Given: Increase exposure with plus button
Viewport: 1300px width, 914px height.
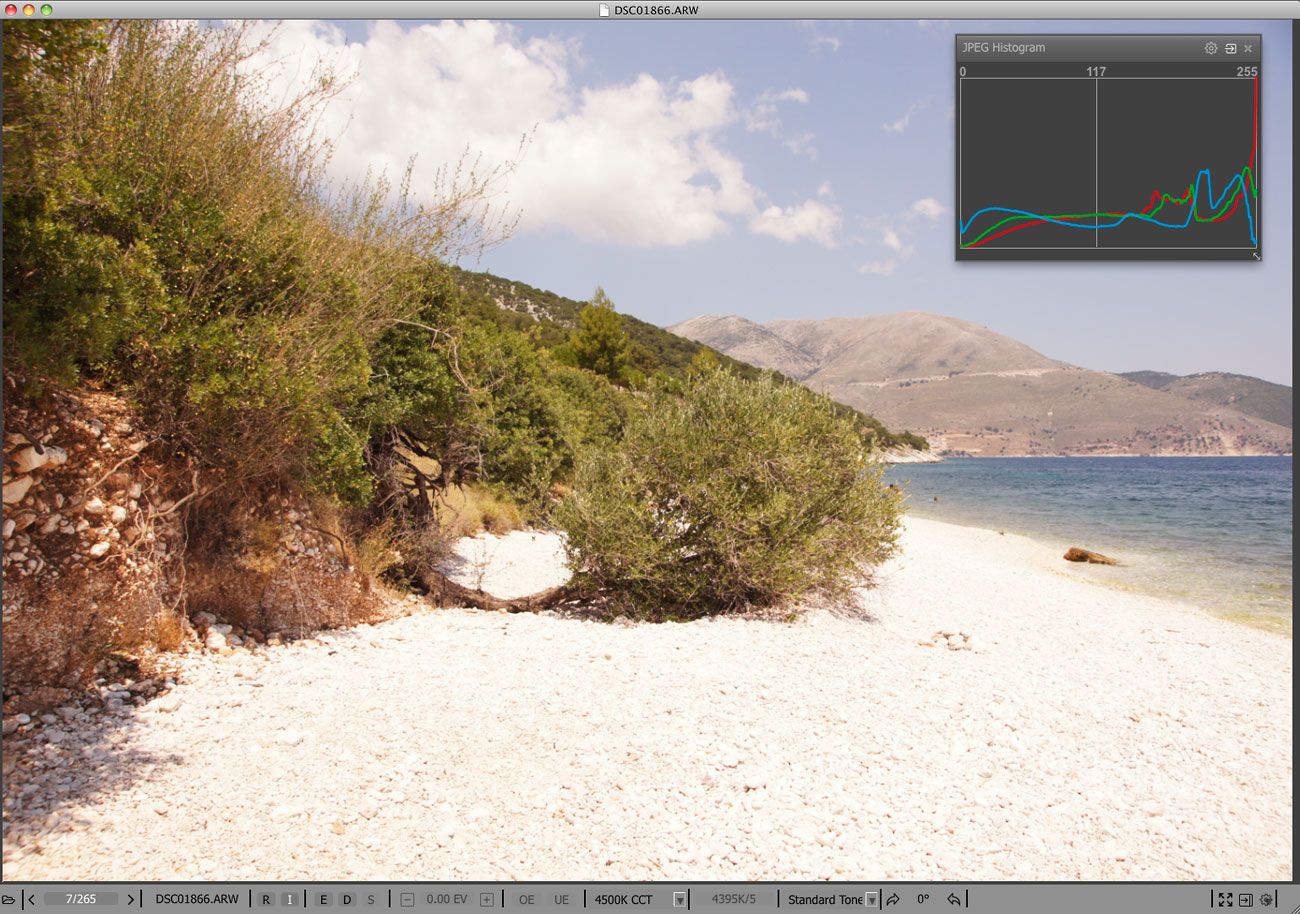Looking at the screenshot, I should click(486, 899).
